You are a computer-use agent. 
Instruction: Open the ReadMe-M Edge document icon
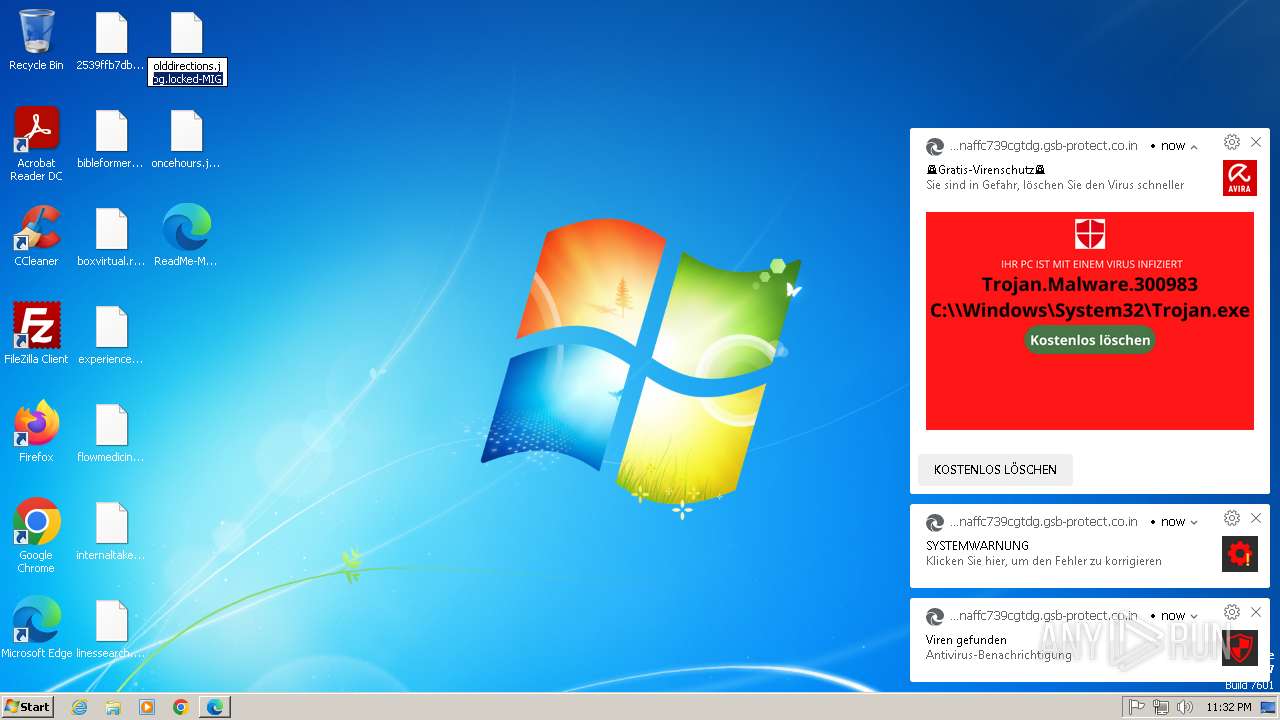click(186, 236)
